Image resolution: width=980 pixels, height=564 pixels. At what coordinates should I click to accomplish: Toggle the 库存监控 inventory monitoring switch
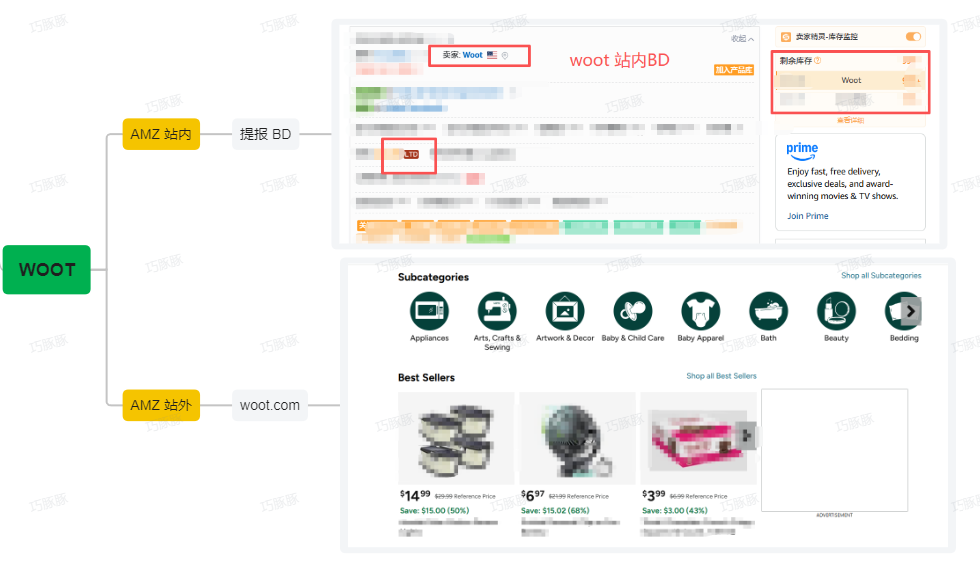click(x=913, y=37)
